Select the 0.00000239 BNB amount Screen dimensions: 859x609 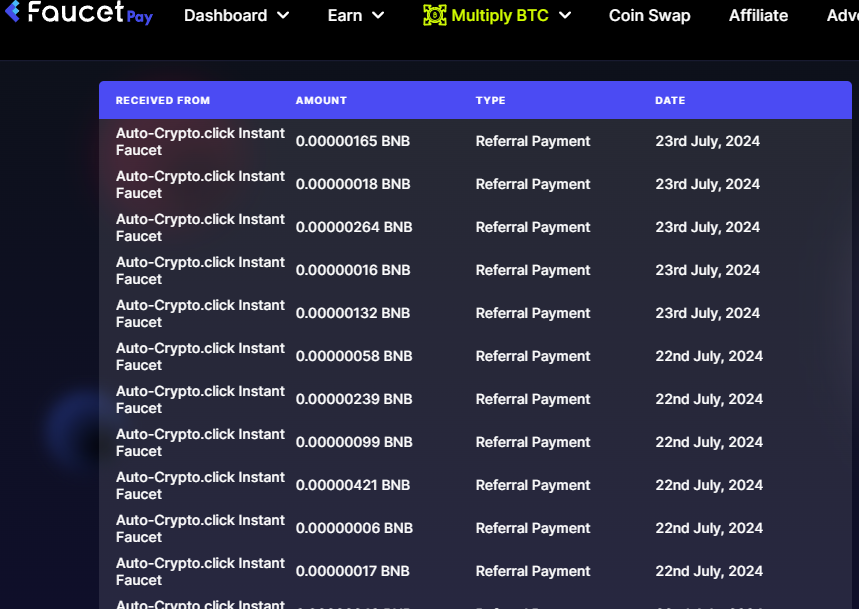coord(354,399)
